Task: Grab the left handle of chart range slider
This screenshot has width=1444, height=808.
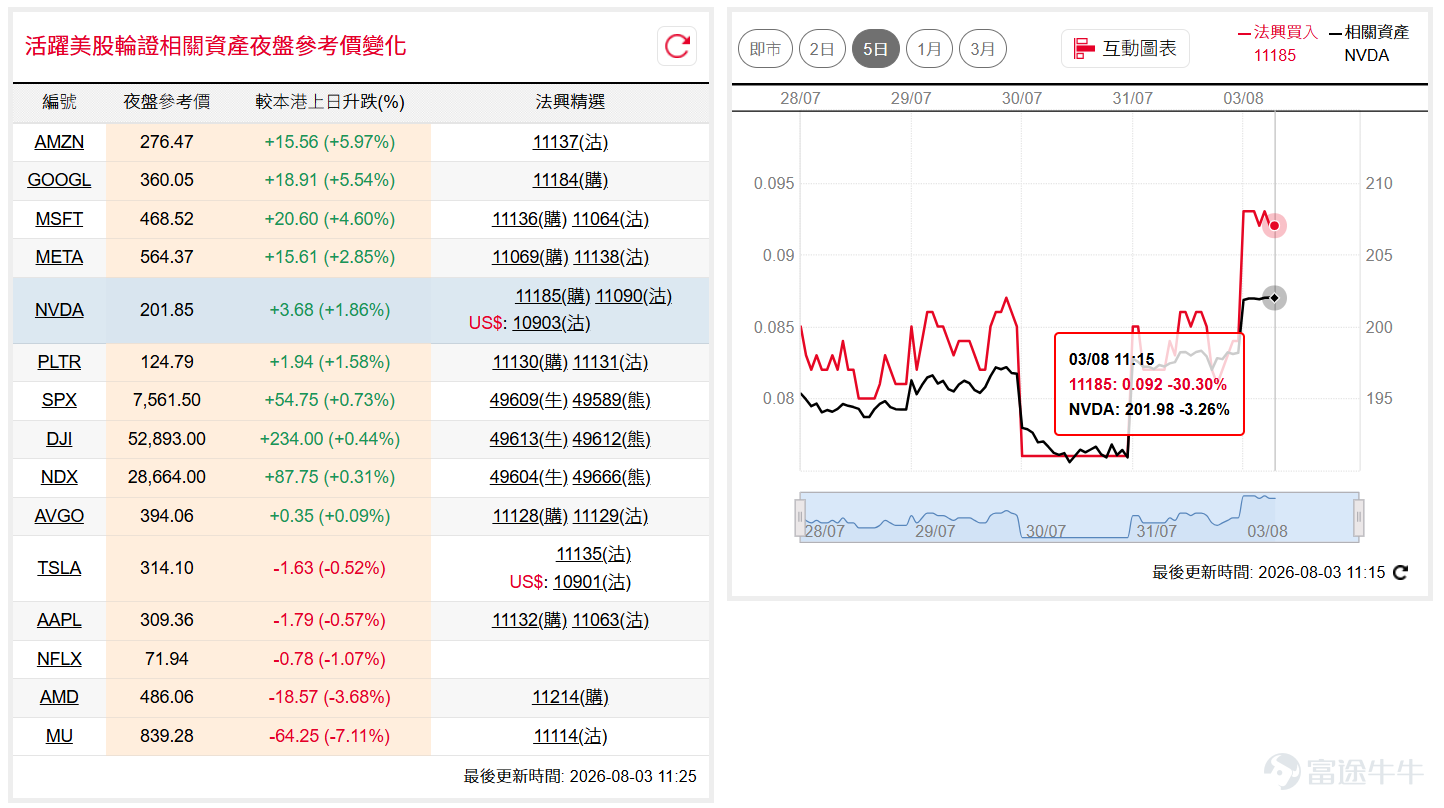Action: [x=800, y=517]
